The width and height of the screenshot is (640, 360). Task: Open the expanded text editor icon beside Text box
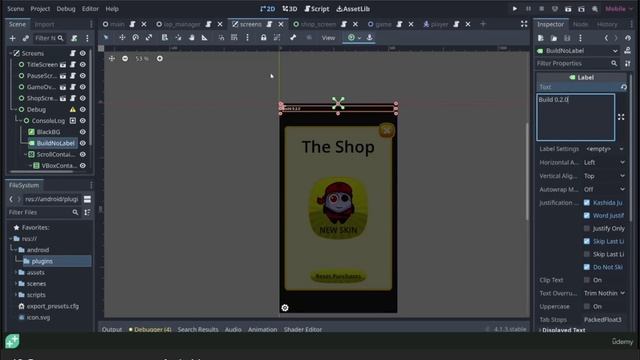(x=621, y=117)
